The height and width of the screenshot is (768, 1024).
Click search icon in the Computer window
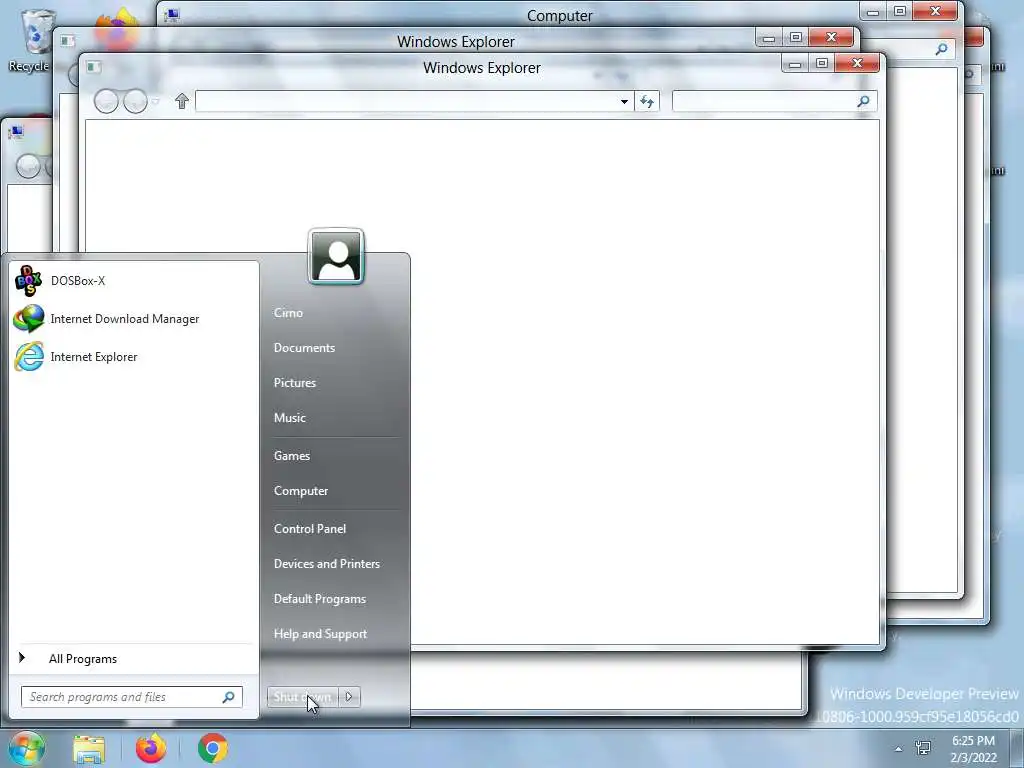(x=941, y=49)
